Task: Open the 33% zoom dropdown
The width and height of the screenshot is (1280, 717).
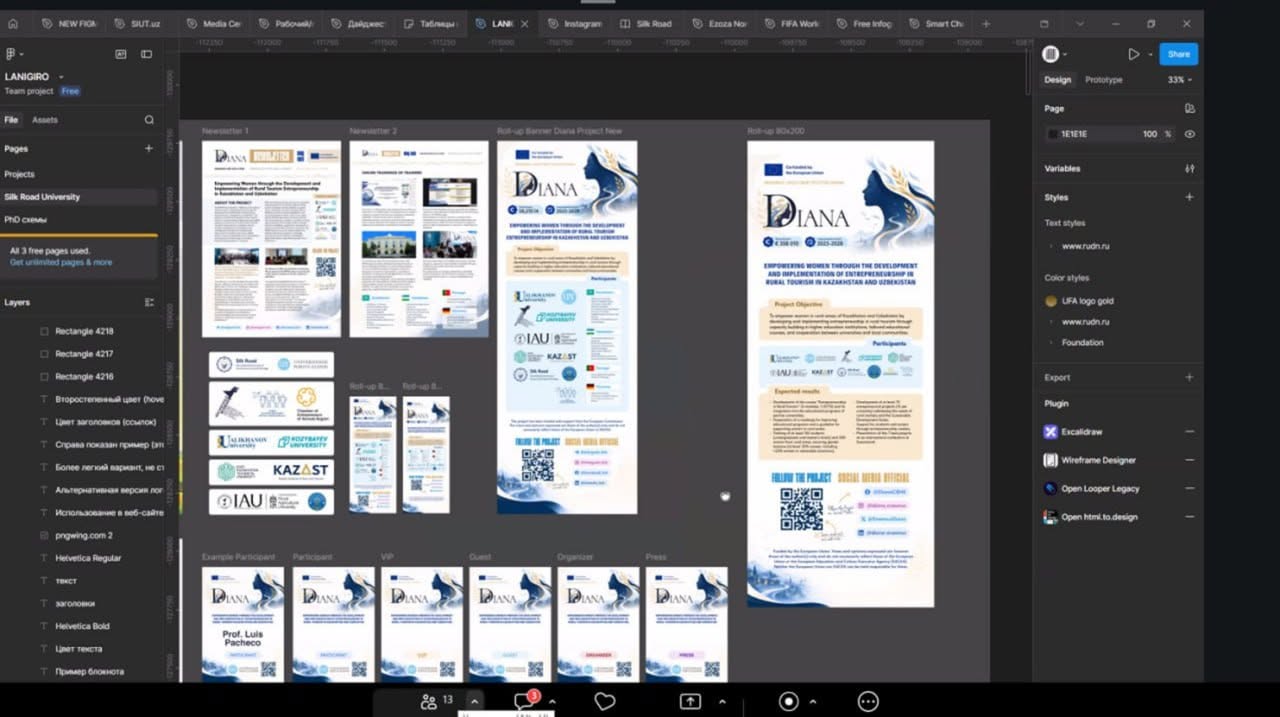Action: pyautogui.click(x=1179, y=80)
